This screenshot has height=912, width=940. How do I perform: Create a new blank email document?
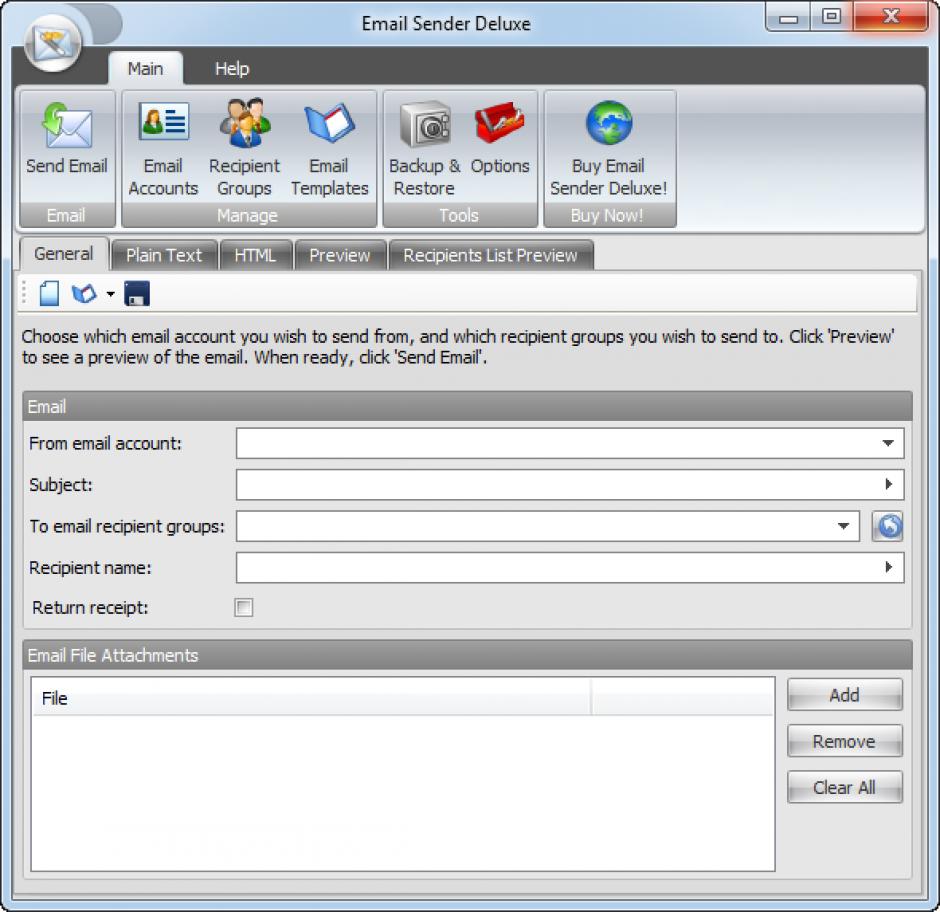click(49, 294)
